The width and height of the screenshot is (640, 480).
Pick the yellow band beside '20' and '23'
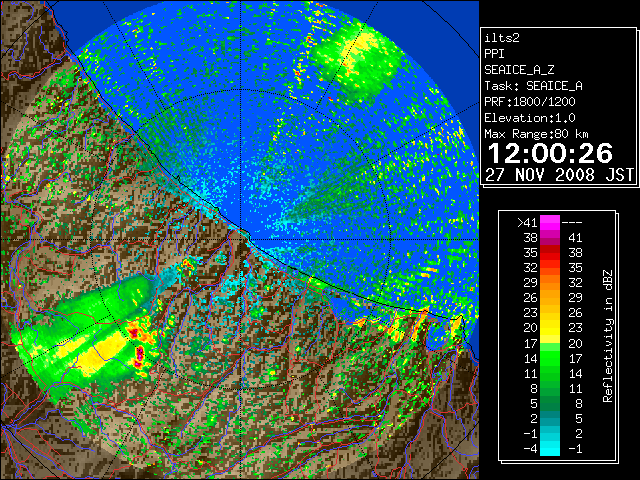pyautogui.click(x=550, y=328)
